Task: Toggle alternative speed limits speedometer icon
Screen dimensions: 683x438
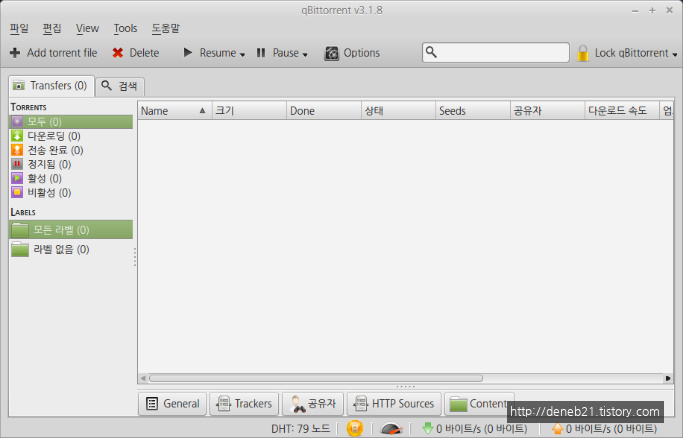Action: pos(390,429)
